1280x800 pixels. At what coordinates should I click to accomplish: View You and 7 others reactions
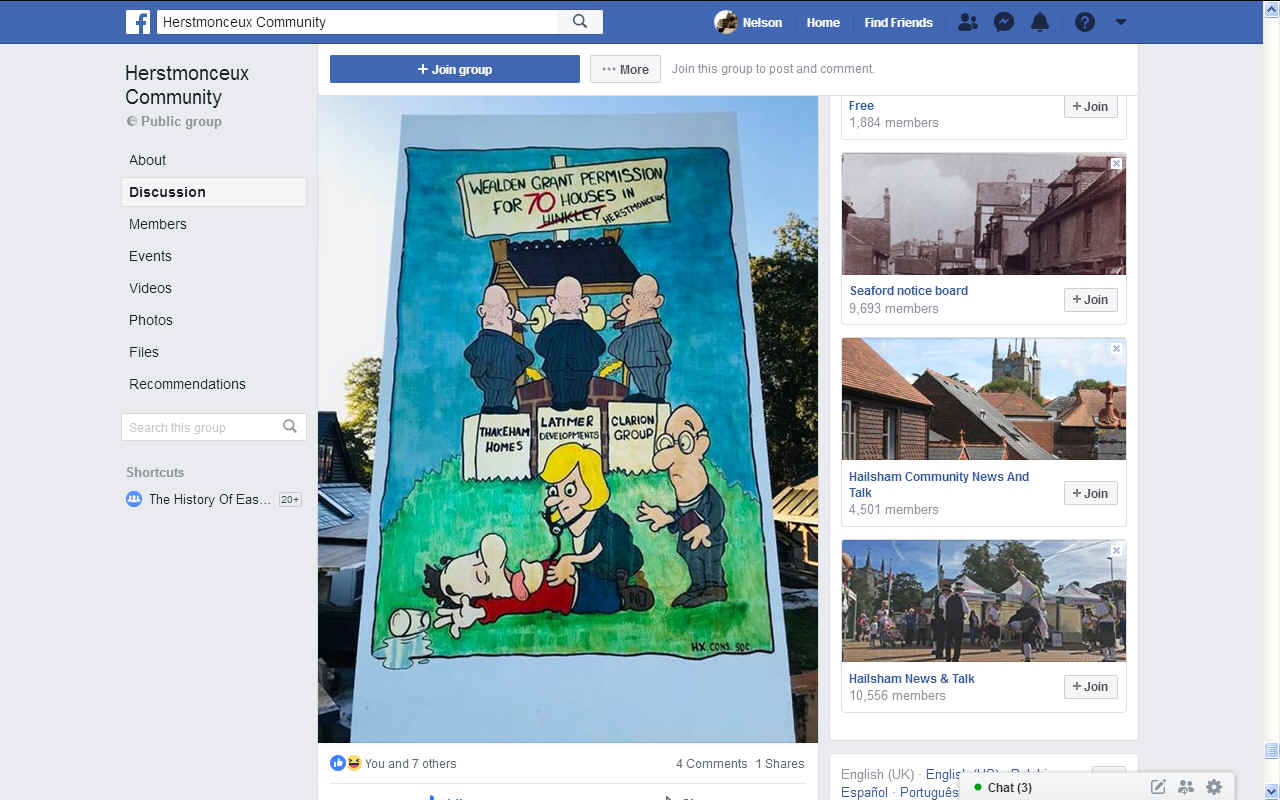point(410,763)
